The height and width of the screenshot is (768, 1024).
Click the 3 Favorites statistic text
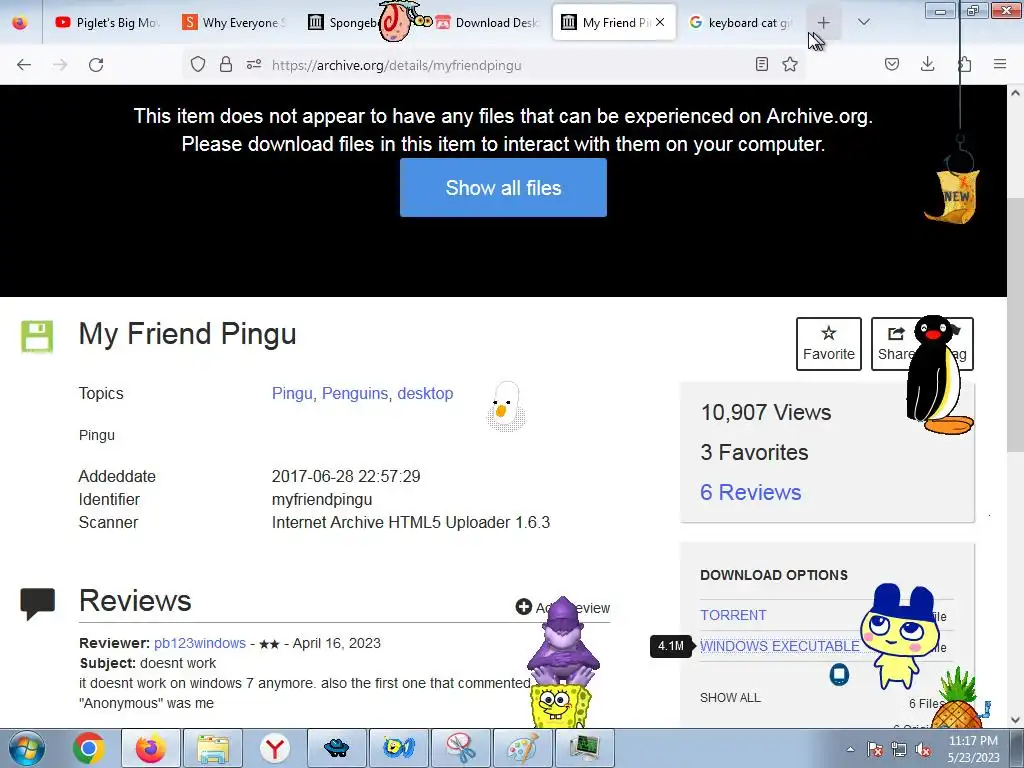point(754,452)
